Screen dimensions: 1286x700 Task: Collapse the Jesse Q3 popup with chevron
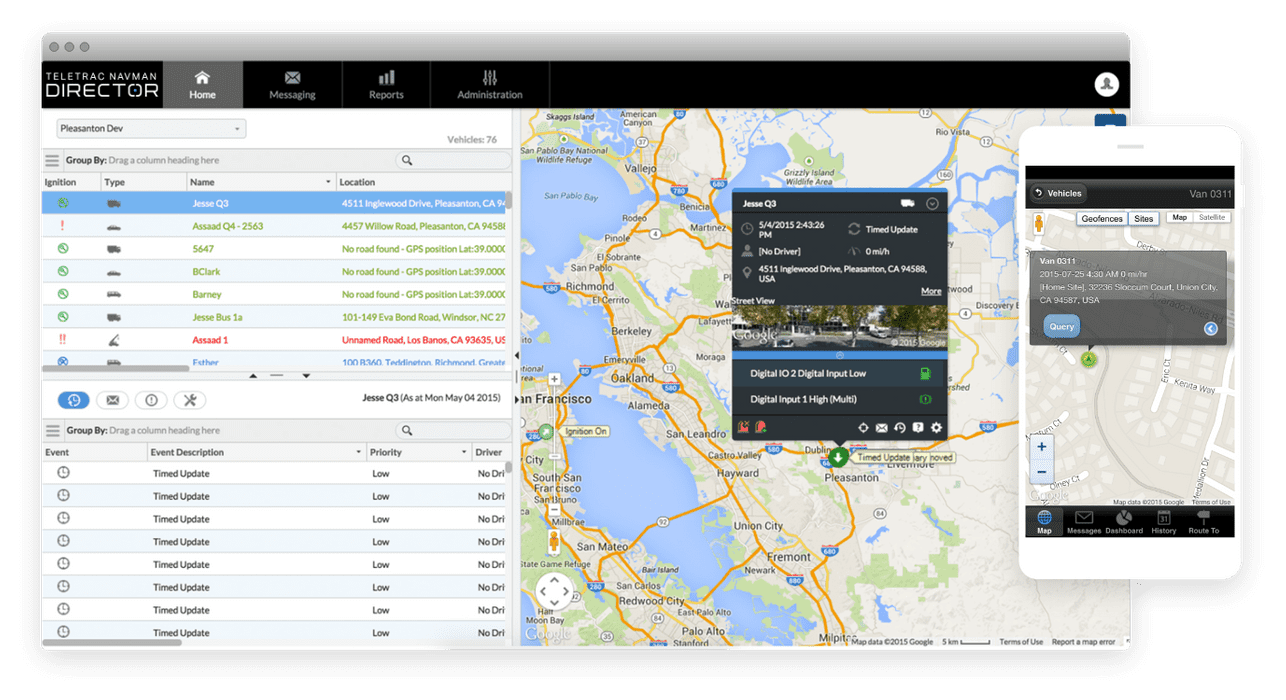[932, 204]
